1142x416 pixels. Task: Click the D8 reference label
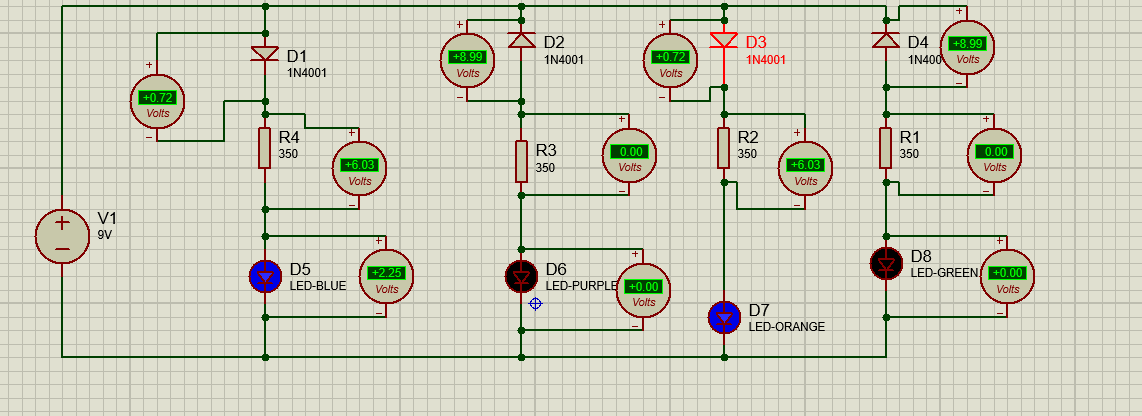coord(922,256)
